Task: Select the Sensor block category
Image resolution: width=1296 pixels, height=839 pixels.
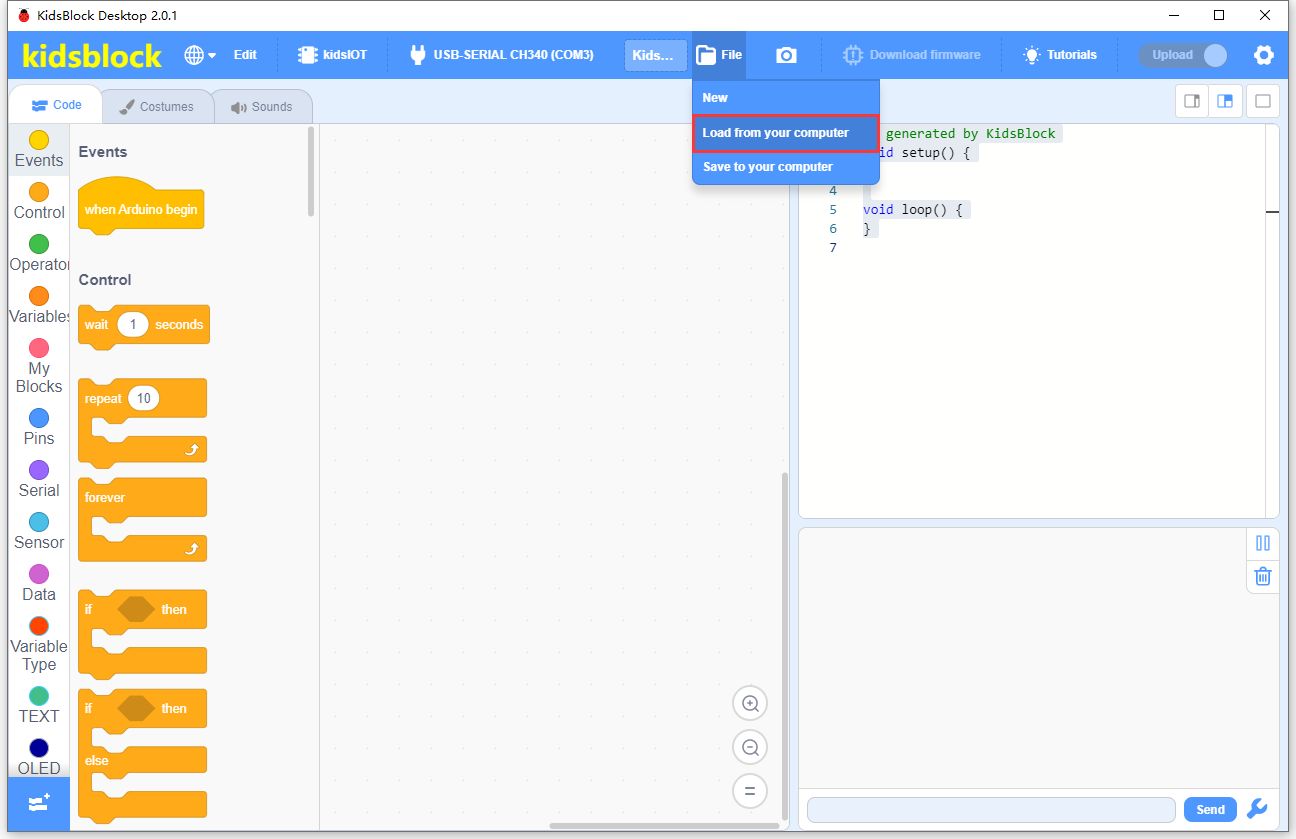Action: [x=39, y=532]
